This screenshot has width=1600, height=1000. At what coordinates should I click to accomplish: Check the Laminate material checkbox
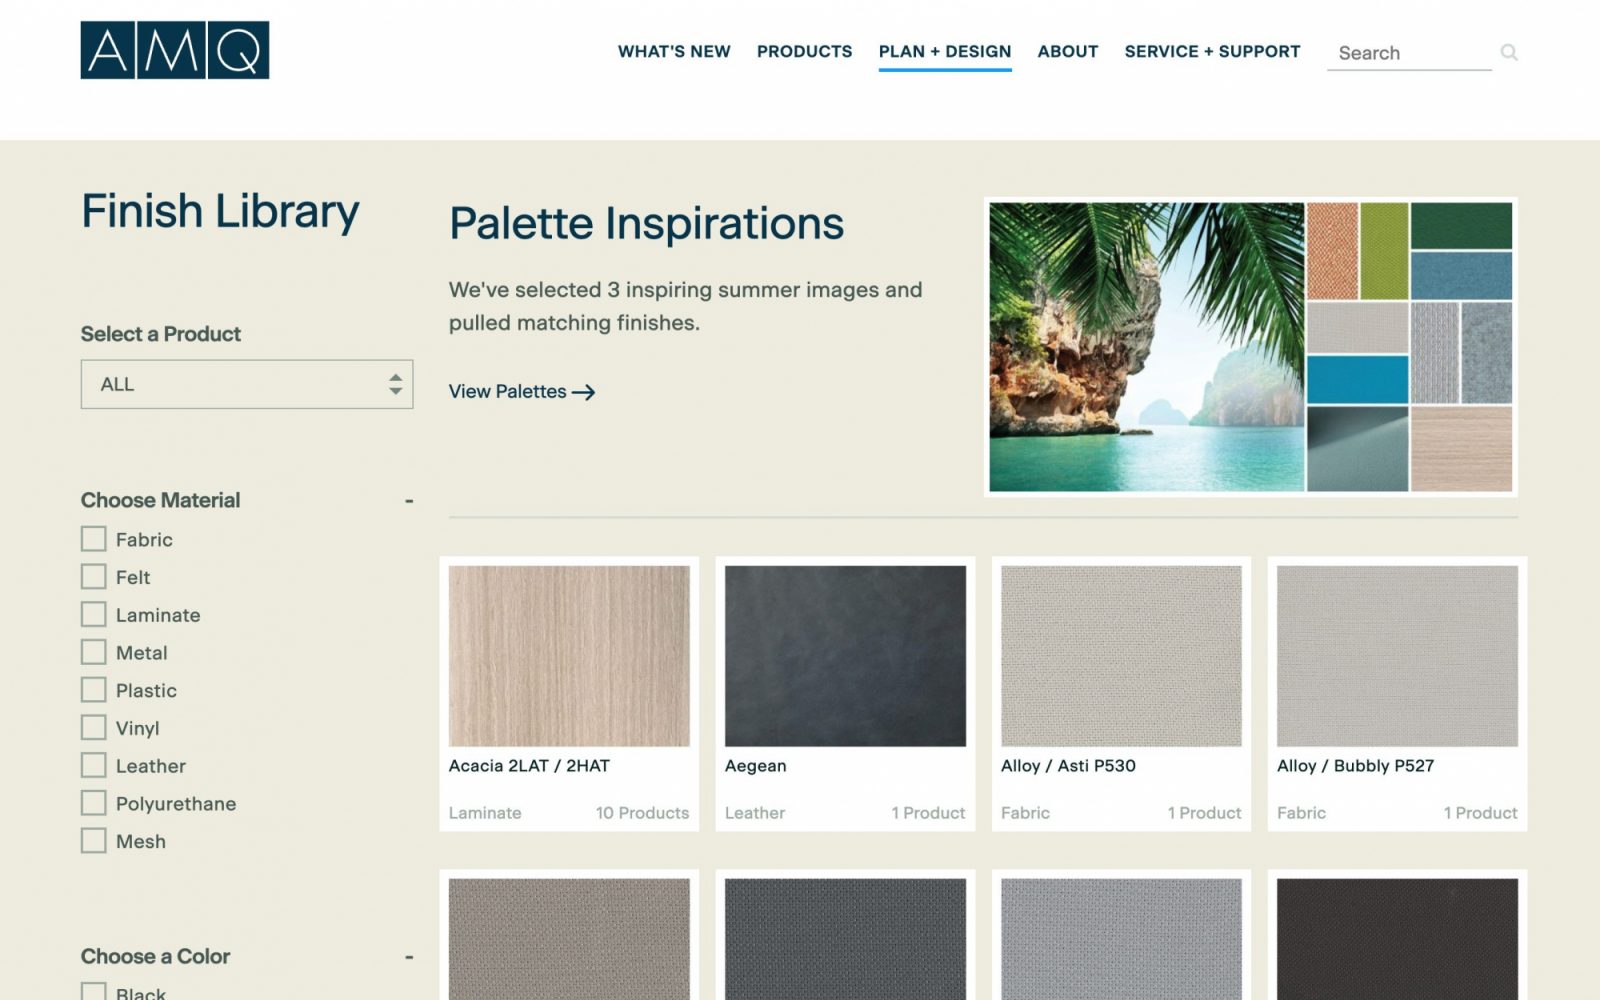[x=93, y=615]
